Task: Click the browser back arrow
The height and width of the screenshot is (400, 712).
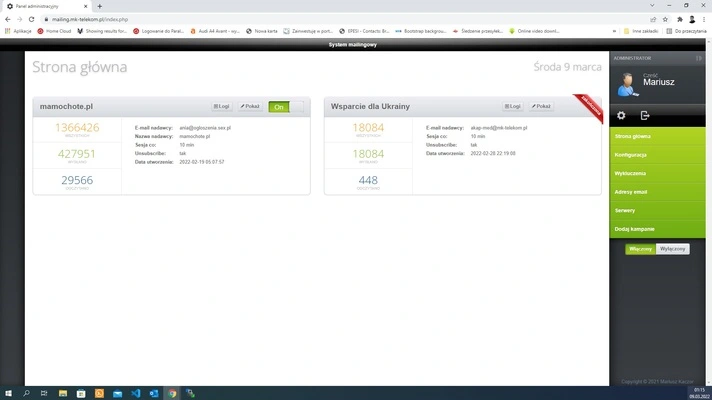Action: [x=8, y=20]
